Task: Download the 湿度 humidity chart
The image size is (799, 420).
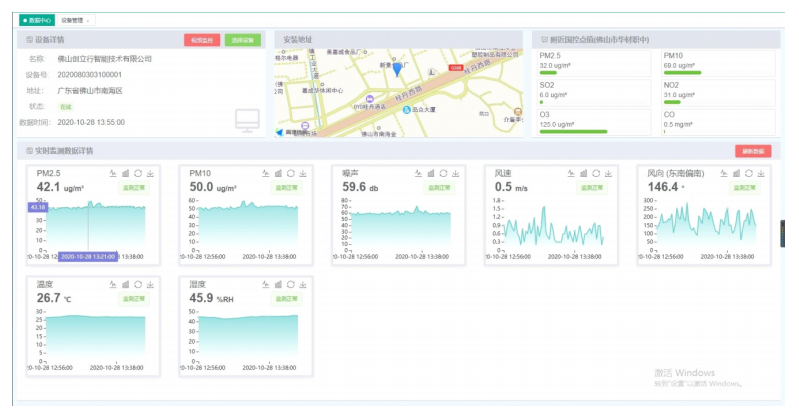Action: click(x=303, y=285)
